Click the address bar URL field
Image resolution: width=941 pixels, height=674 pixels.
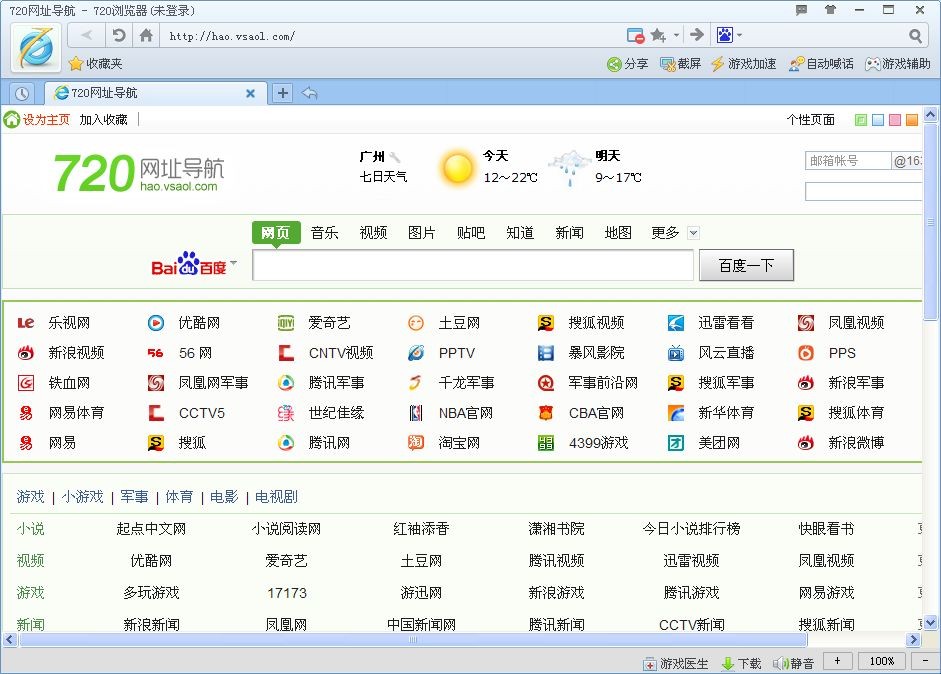click(390, 36)
